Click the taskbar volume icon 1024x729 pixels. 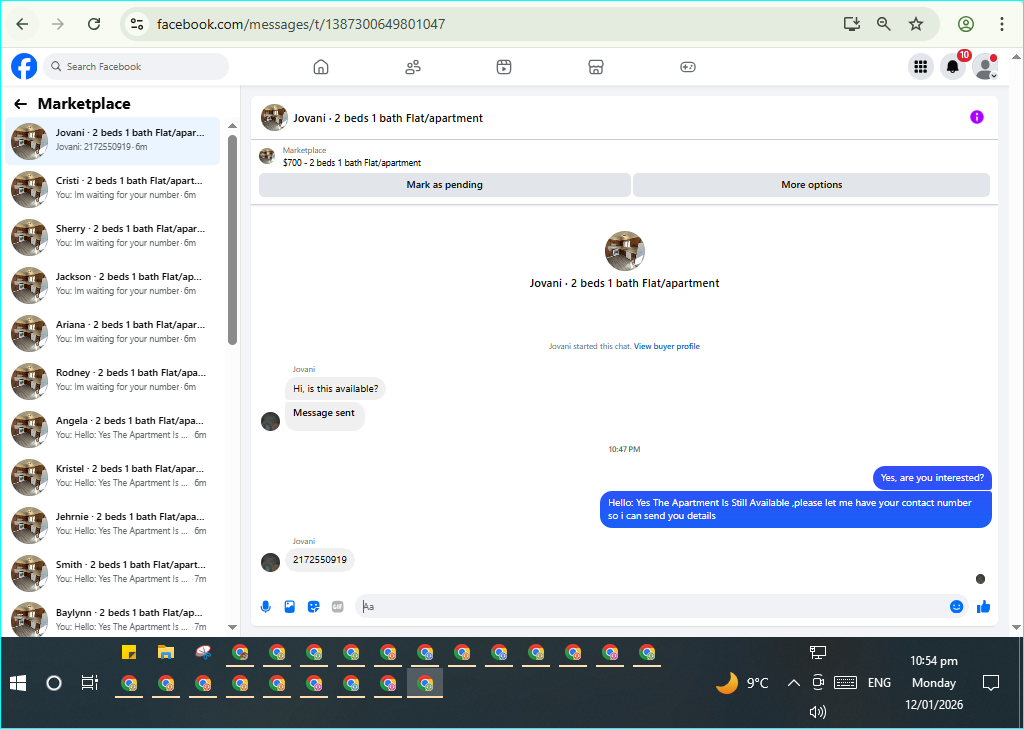point(818,712)
